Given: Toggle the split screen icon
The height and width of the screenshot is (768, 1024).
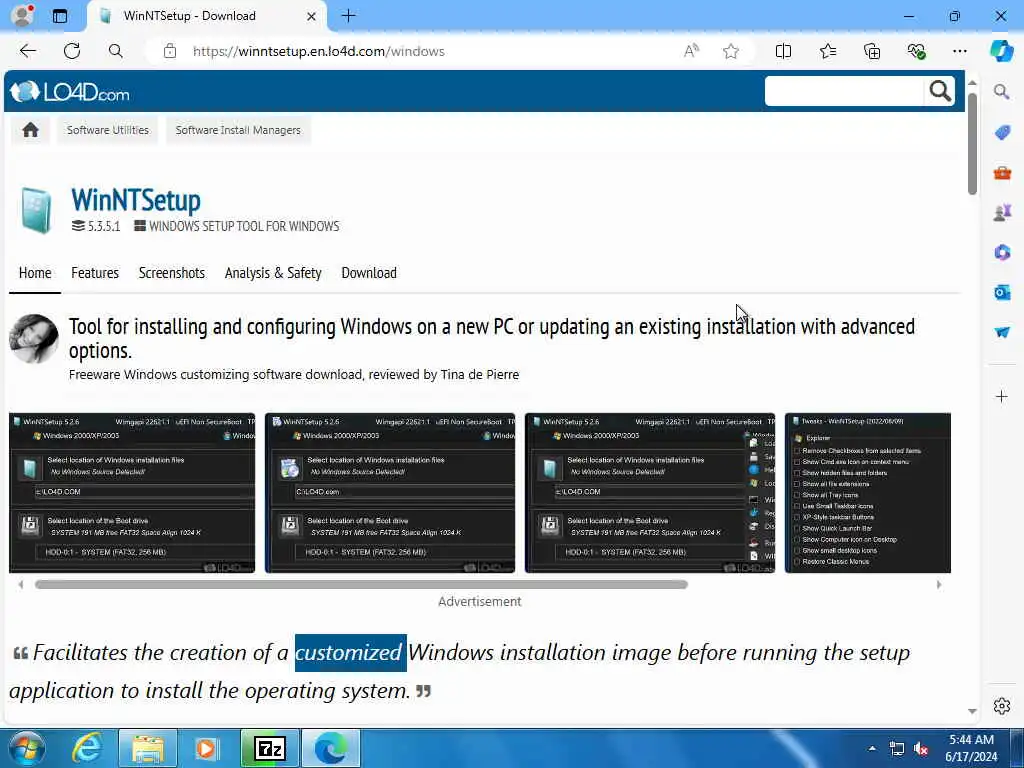Looking at the screenshot, I should 783,51.
